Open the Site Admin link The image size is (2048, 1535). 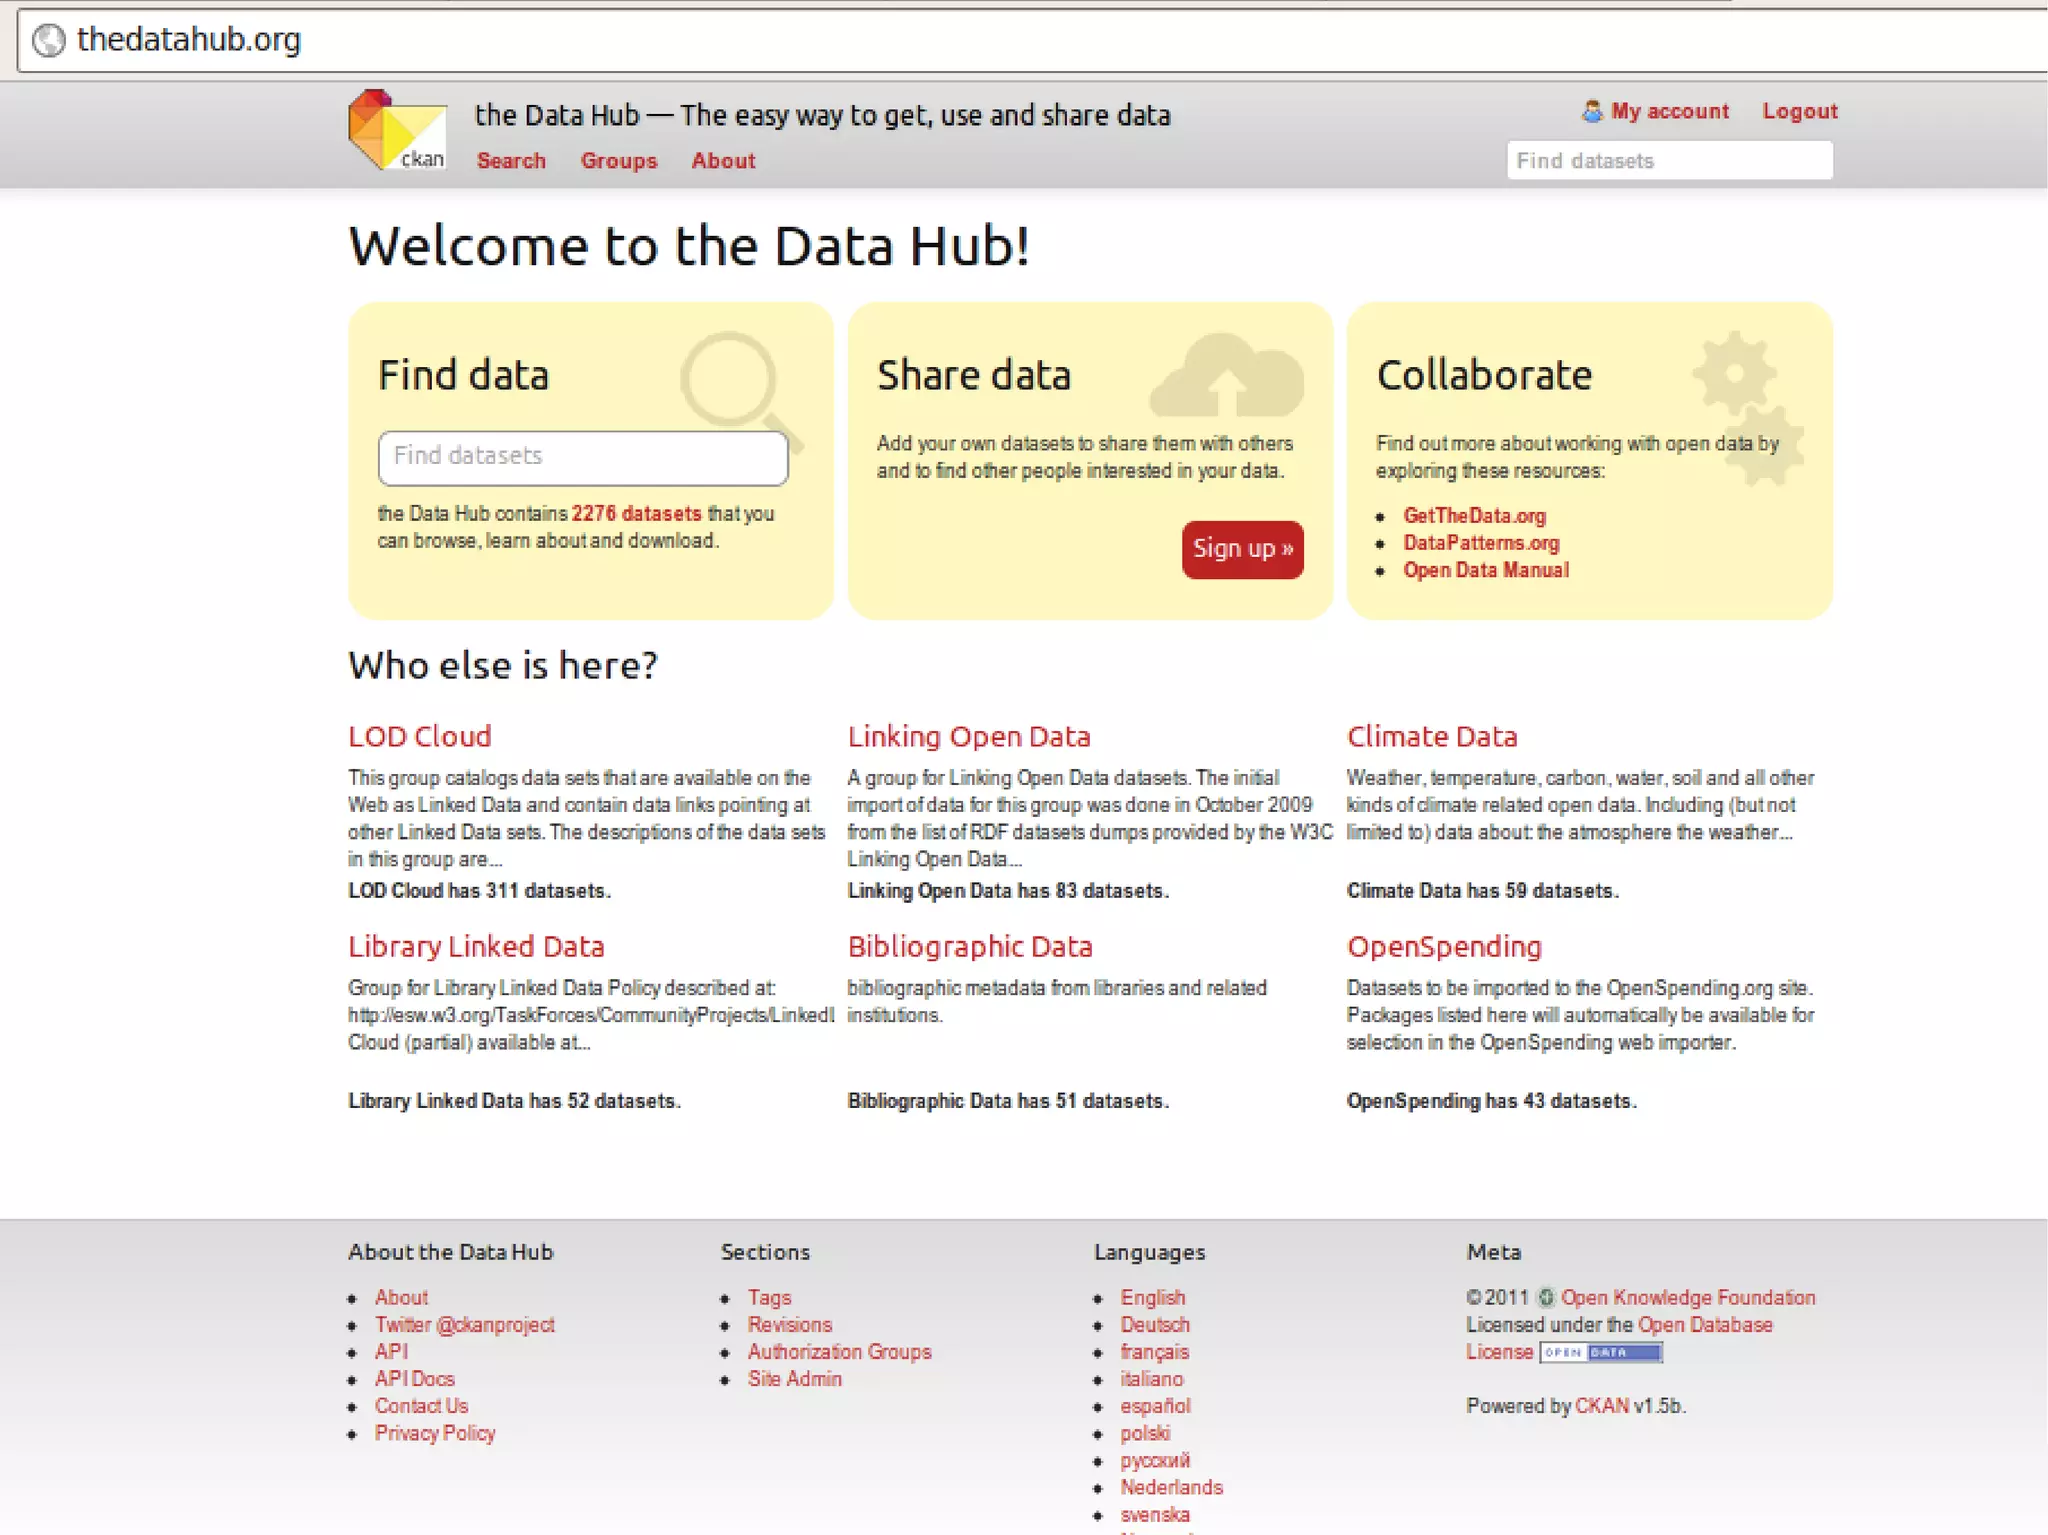(794, 1378)
